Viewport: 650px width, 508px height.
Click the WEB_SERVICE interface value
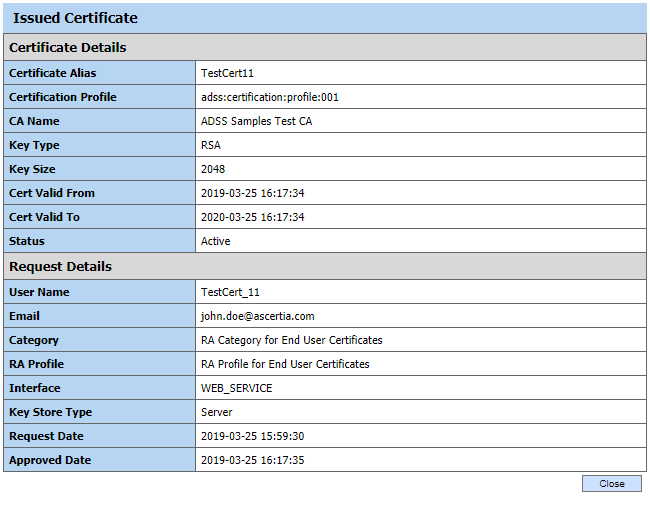(236, 388)
